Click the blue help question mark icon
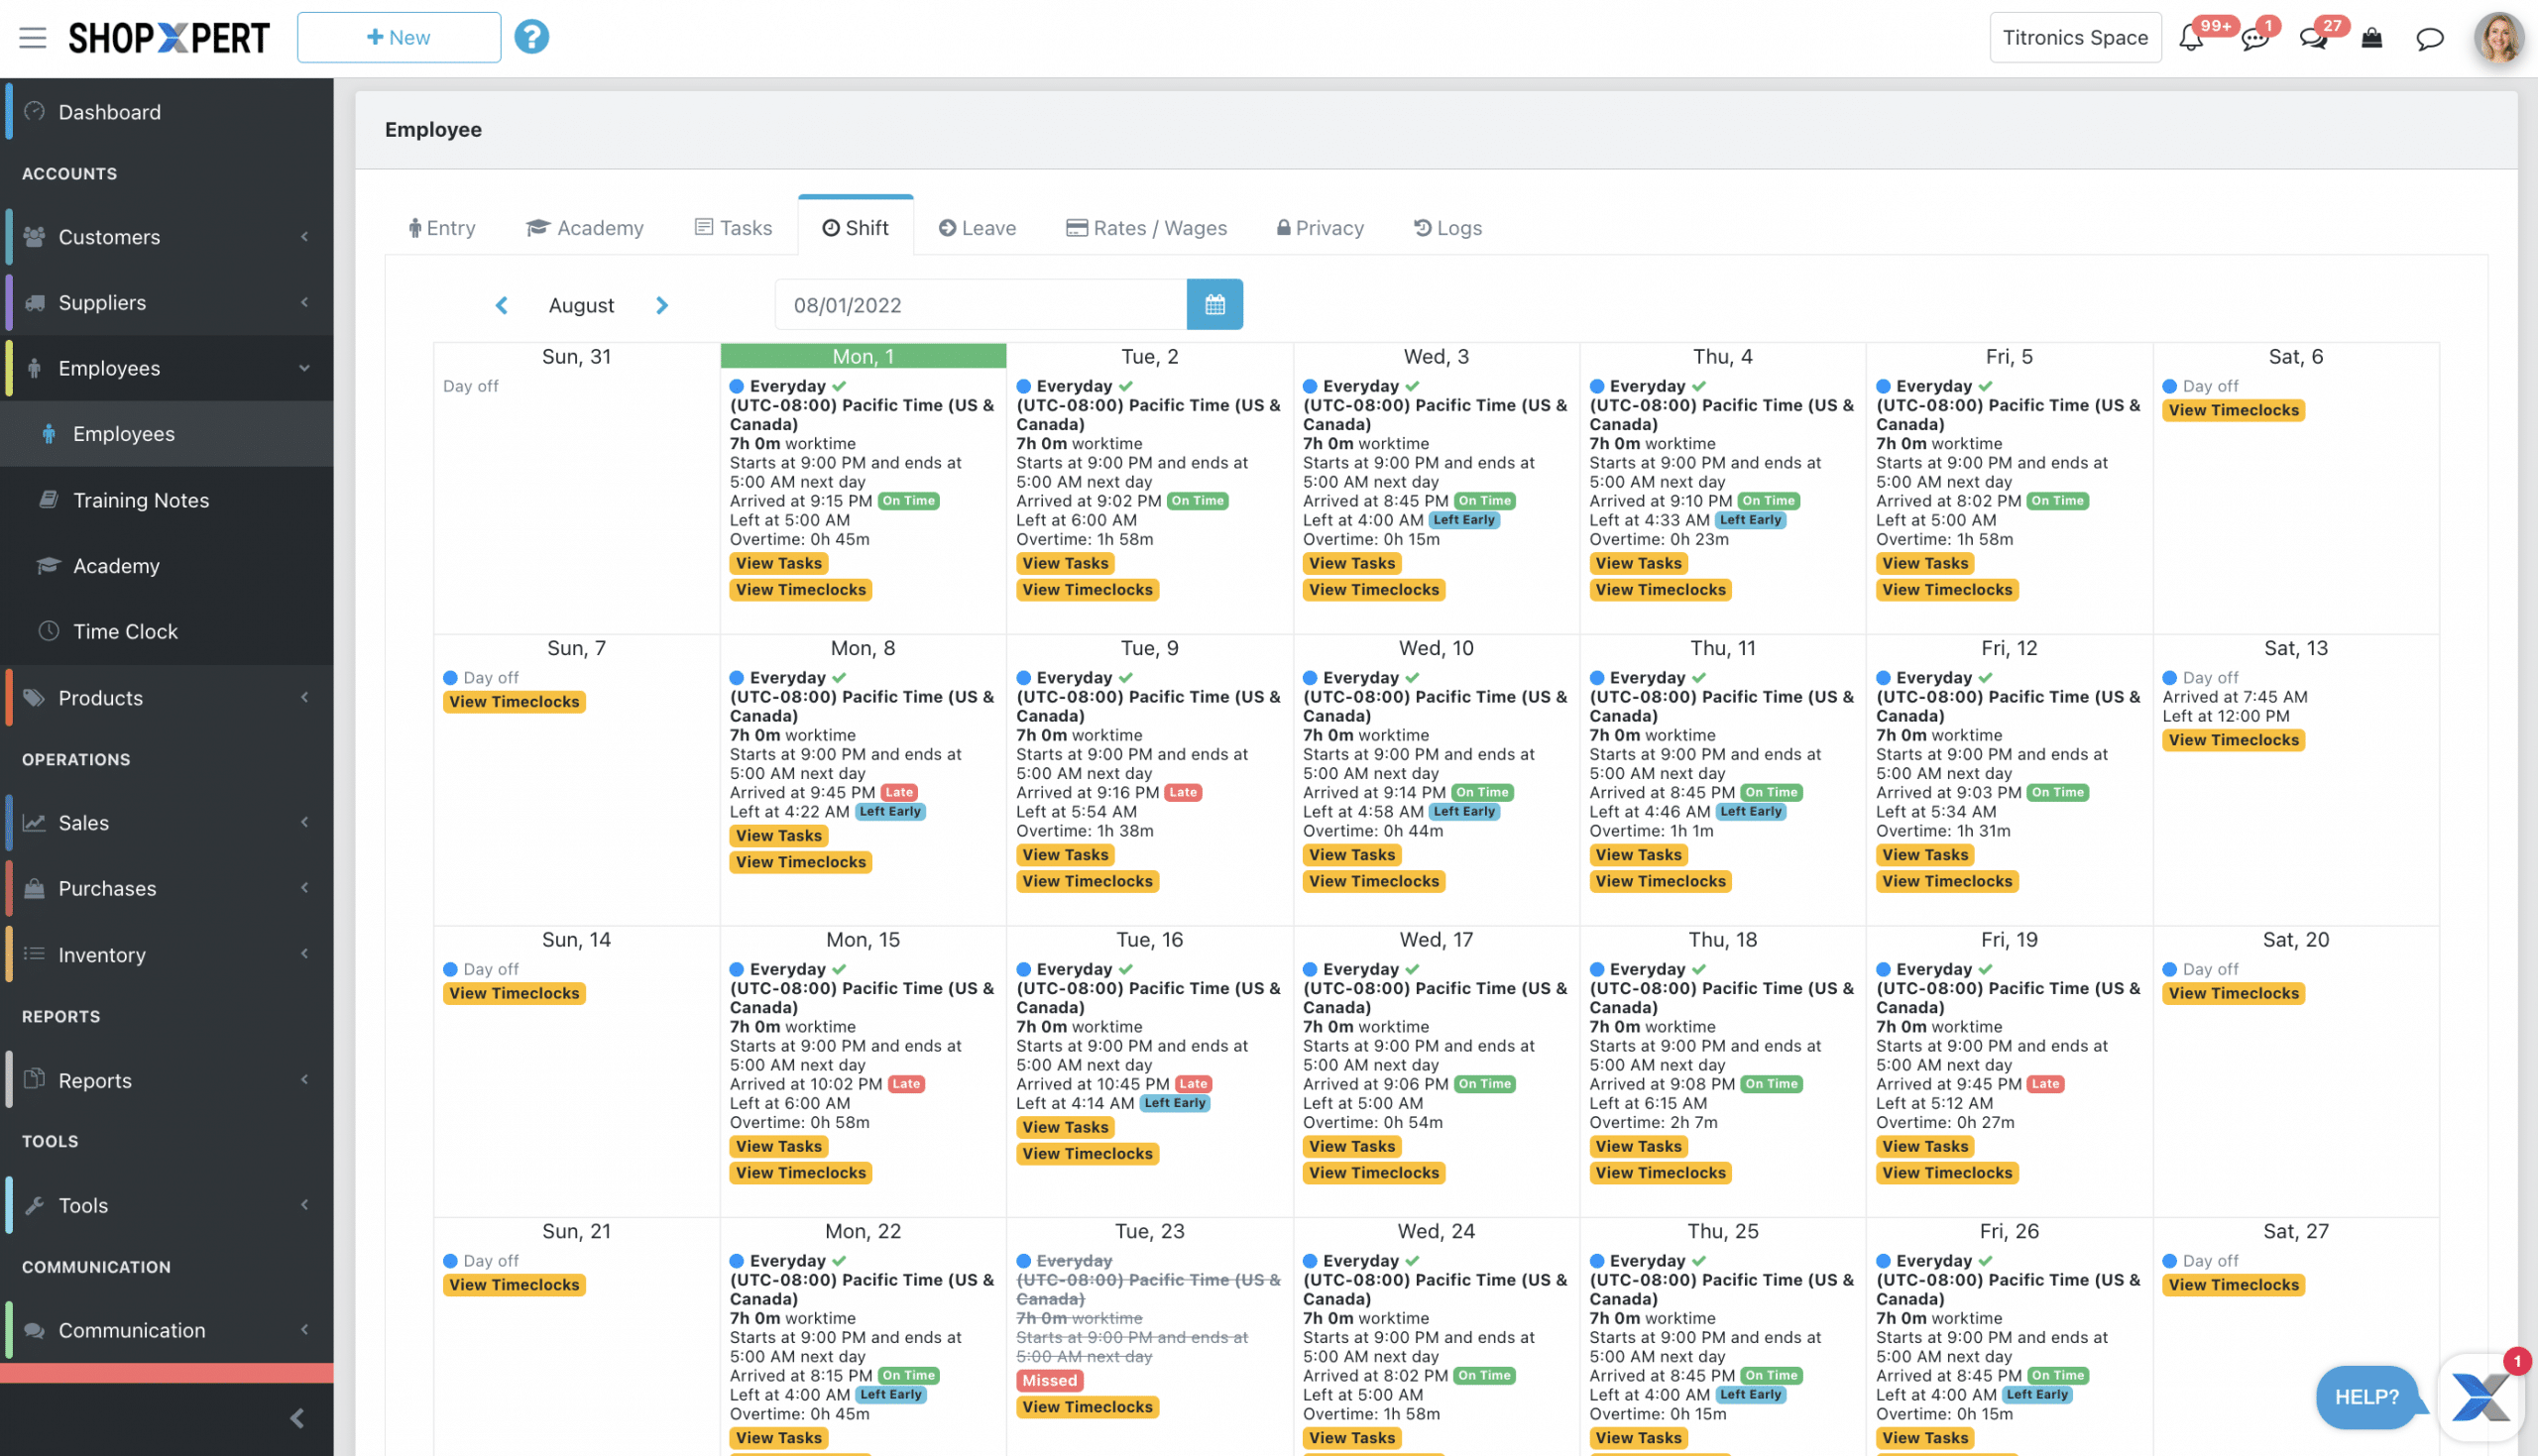 click(x=531, y=37)
